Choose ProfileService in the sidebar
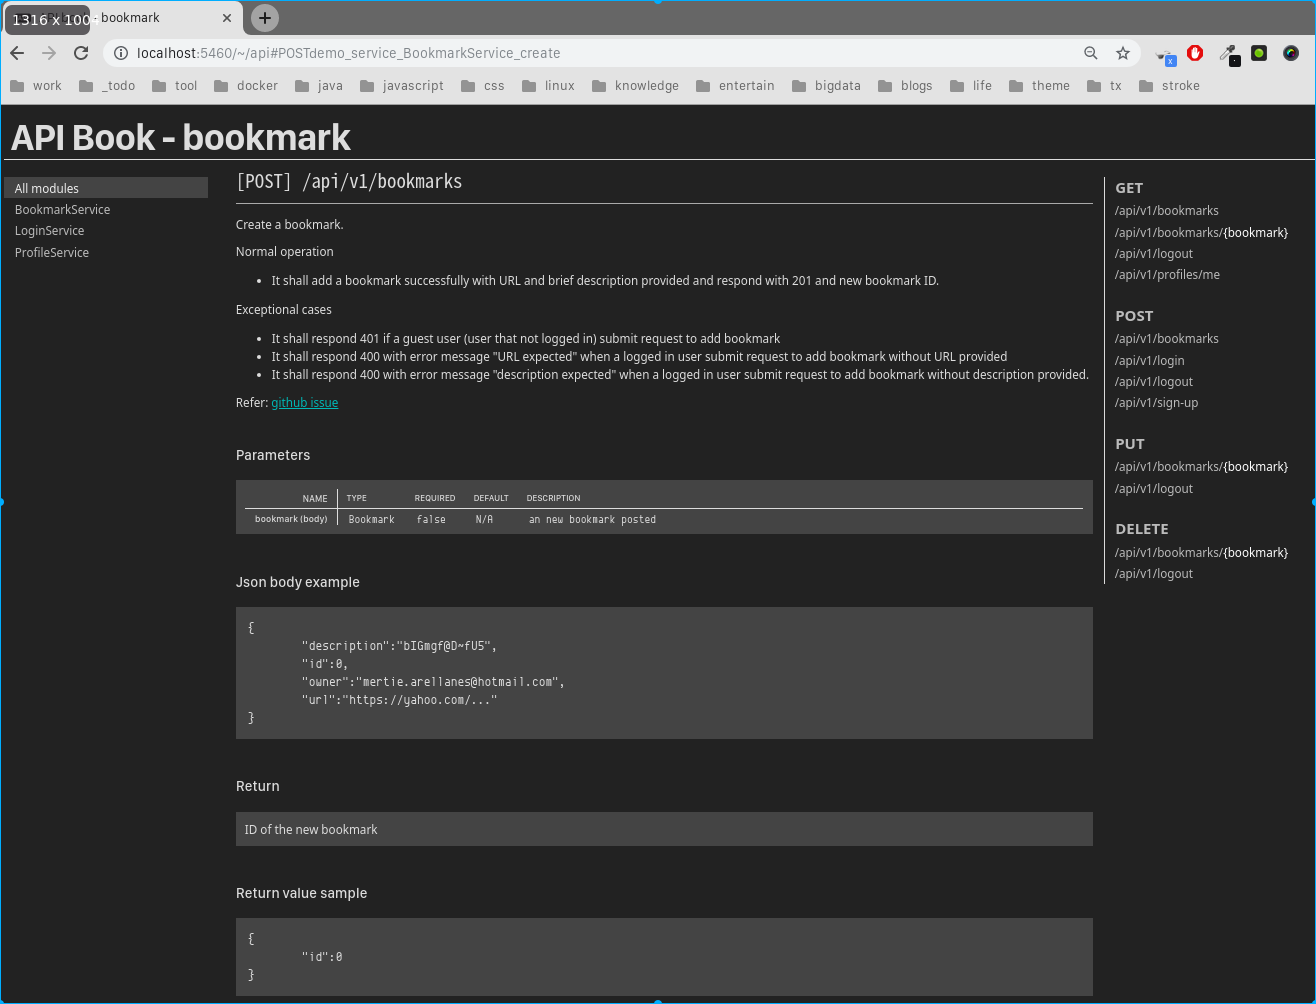This screenshot has width=1316, height=1004. pos(52,253)
